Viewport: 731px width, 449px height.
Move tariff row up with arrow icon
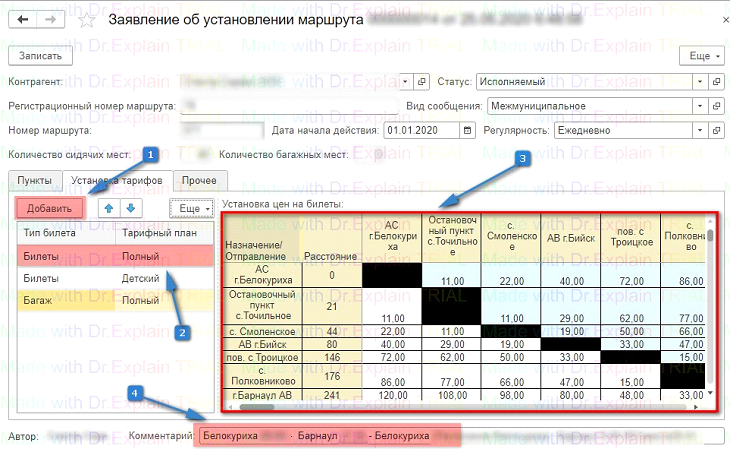110,208
